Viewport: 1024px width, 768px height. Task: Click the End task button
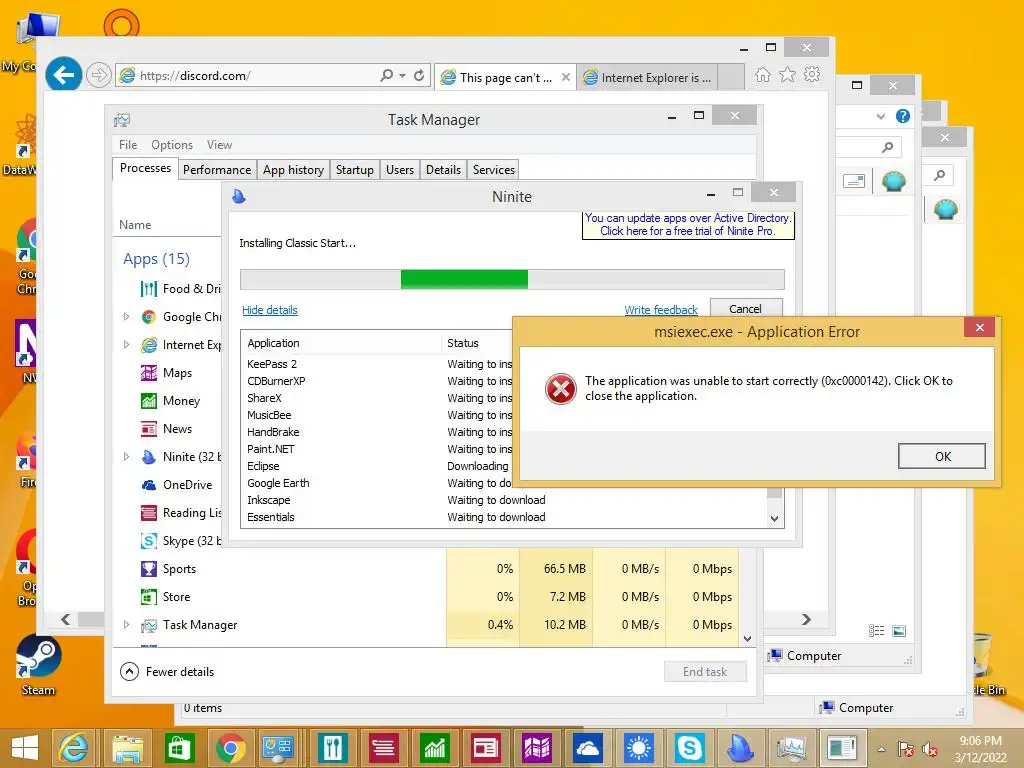(x=705, y=671)
